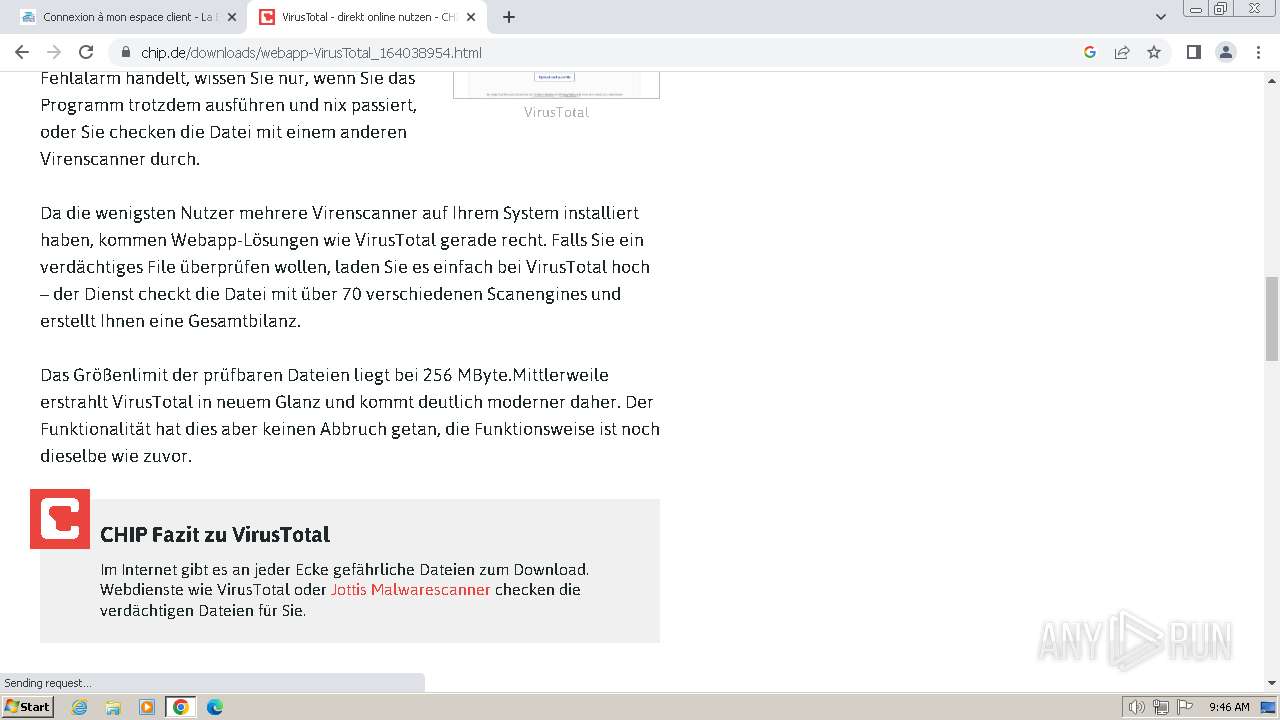The height and width of the screenshot is (720, 1280).
Task: Click the red CHIP logo
Action: [60, 519]
